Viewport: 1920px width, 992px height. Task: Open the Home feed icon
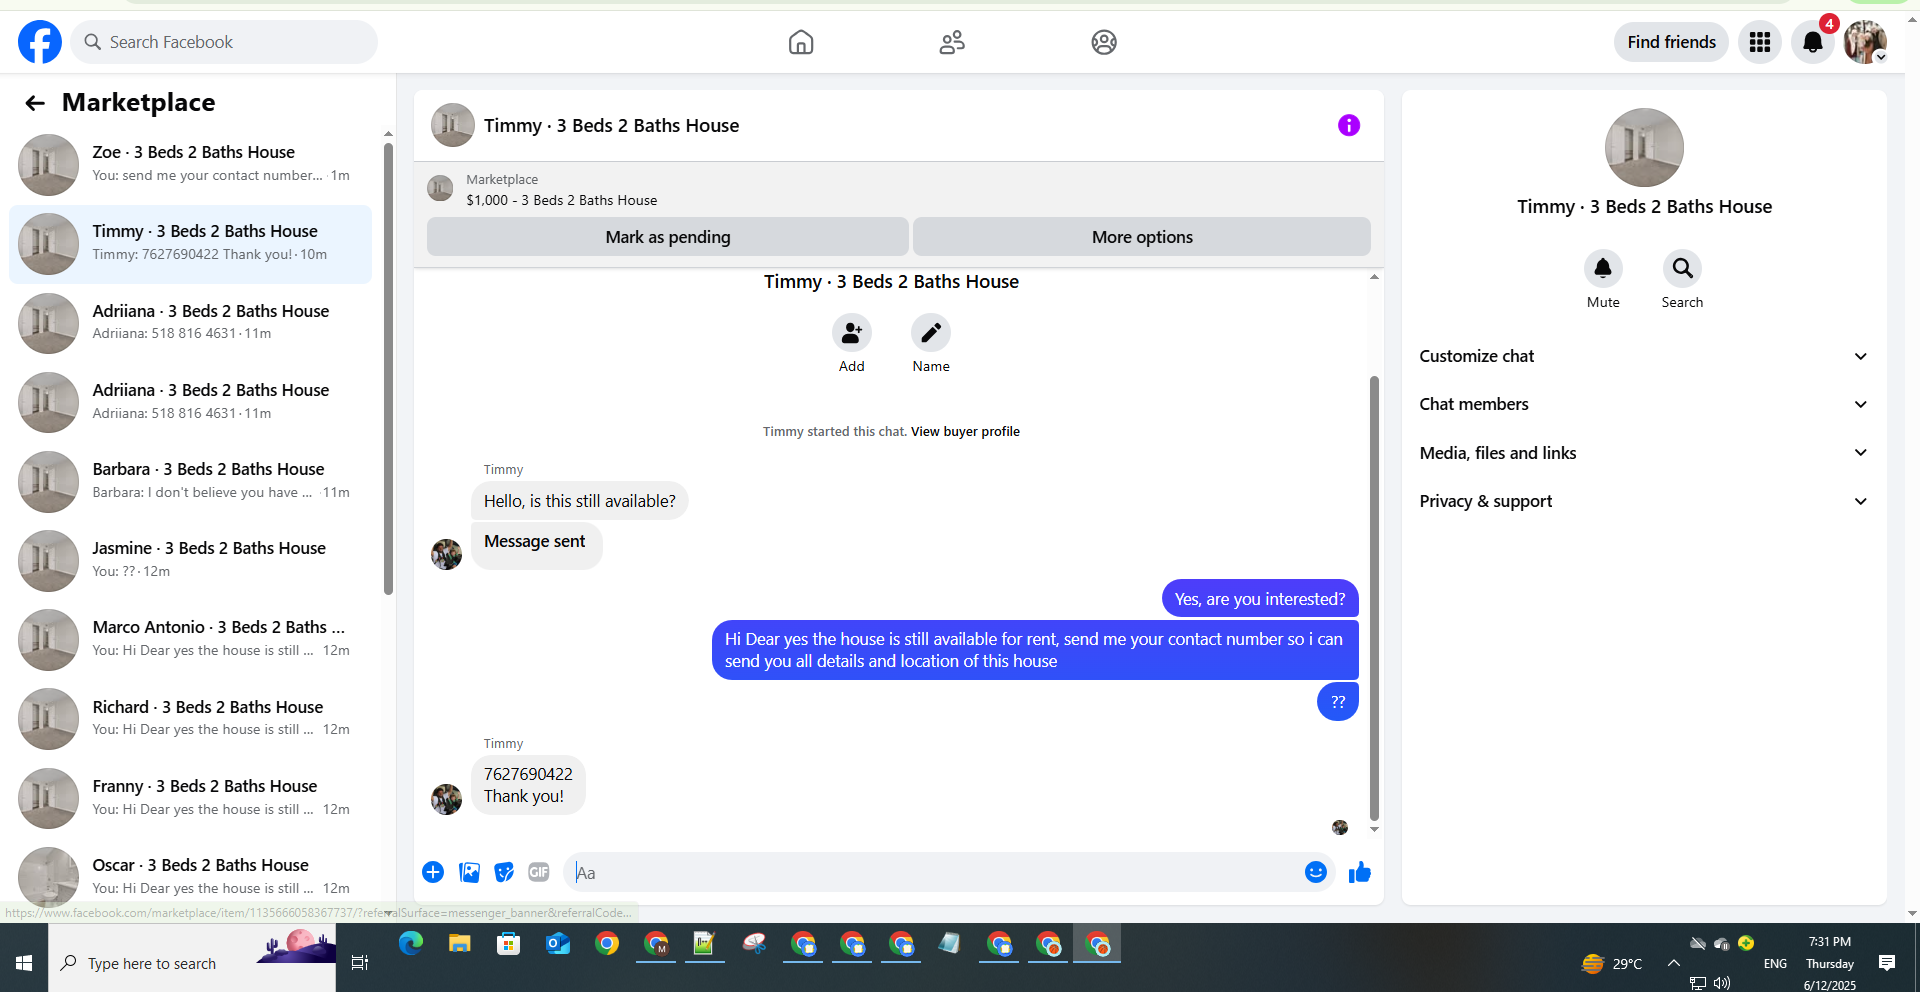pos(801,42)
